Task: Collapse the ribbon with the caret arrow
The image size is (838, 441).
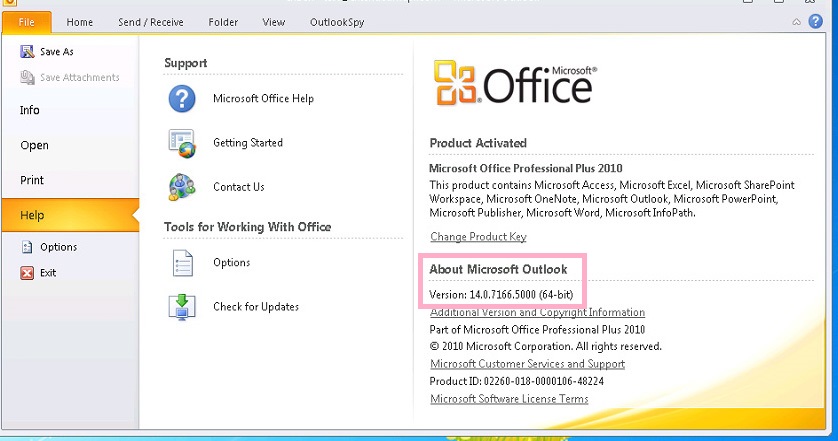Action: 796,22
